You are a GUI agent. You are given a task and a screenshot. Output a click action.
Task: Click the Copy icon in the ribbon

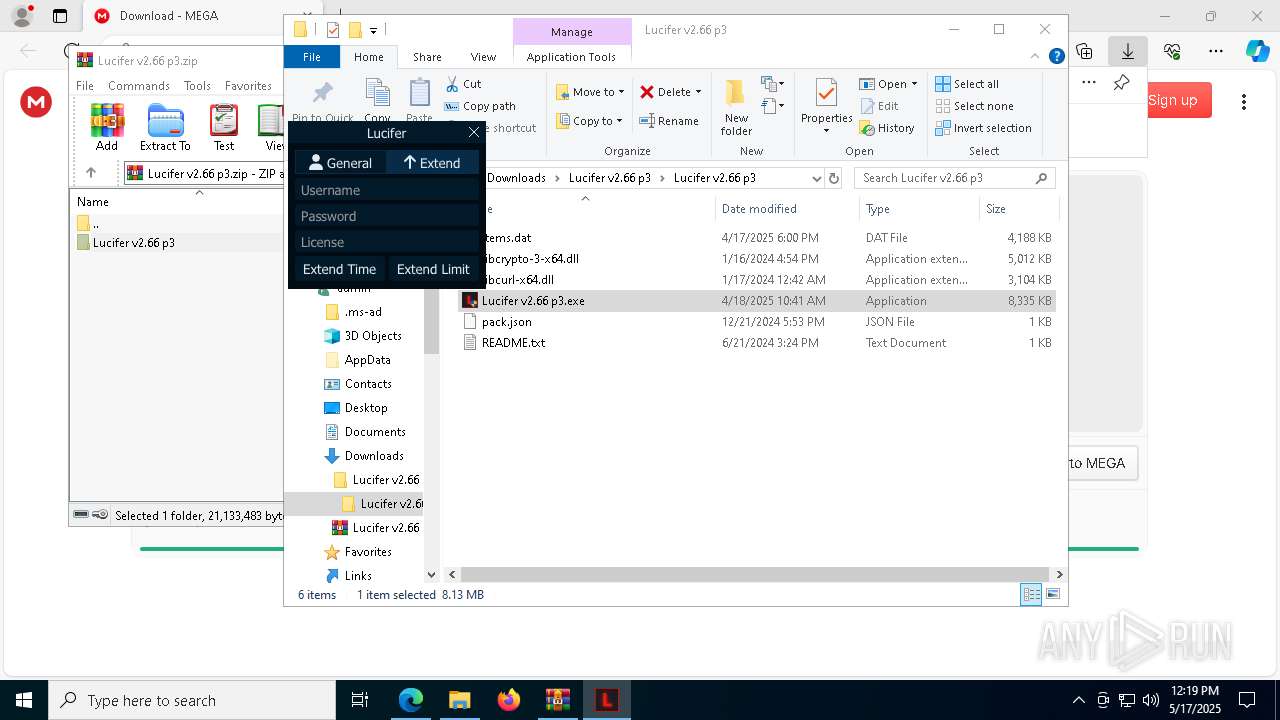(x=377, y=93)
